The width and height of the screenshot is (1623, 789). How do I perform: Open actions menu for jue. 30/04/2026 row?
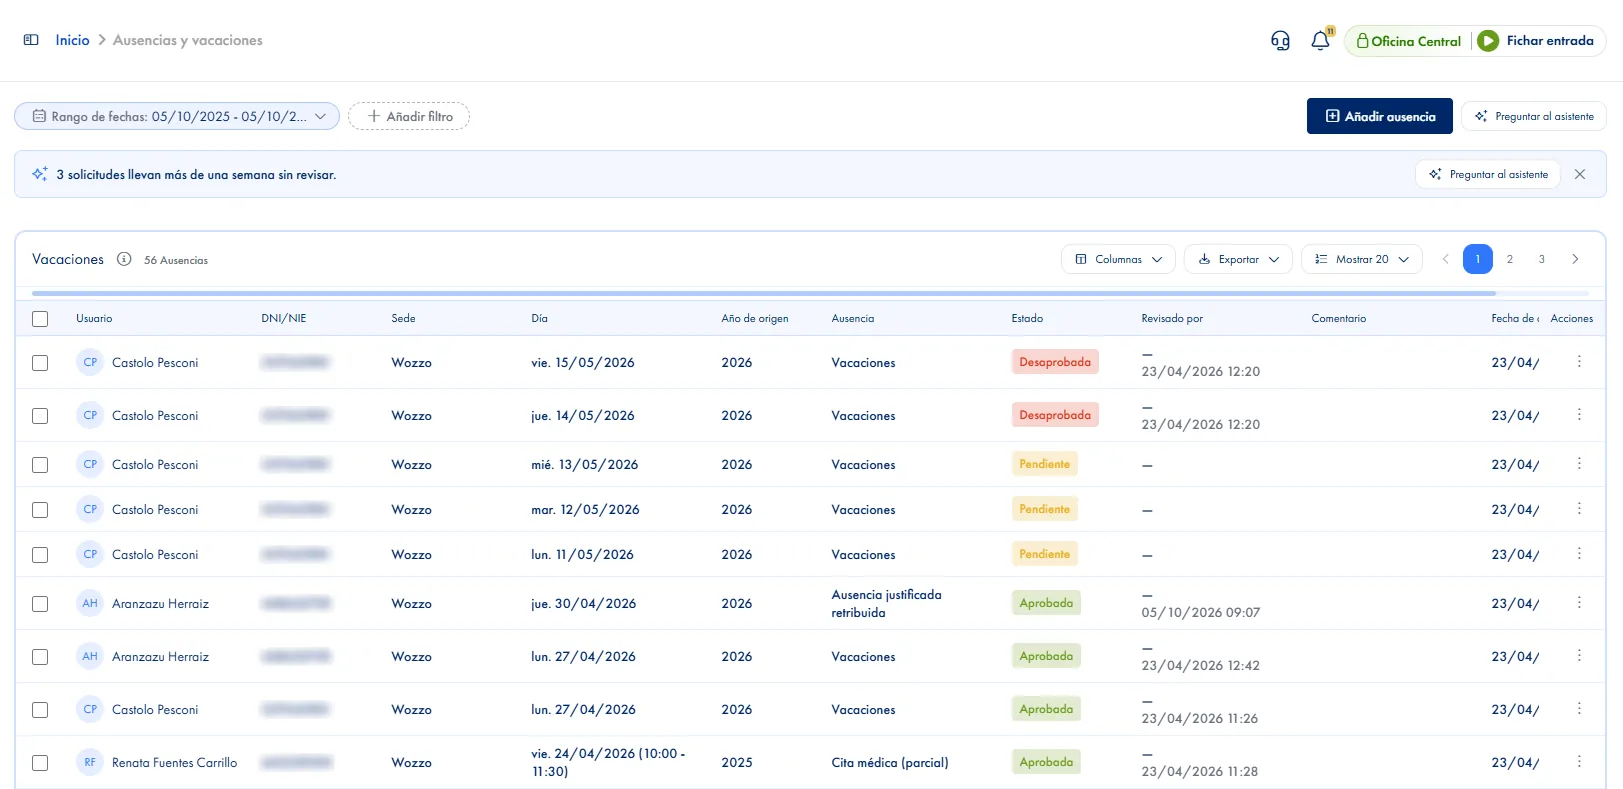point(1579,603)
